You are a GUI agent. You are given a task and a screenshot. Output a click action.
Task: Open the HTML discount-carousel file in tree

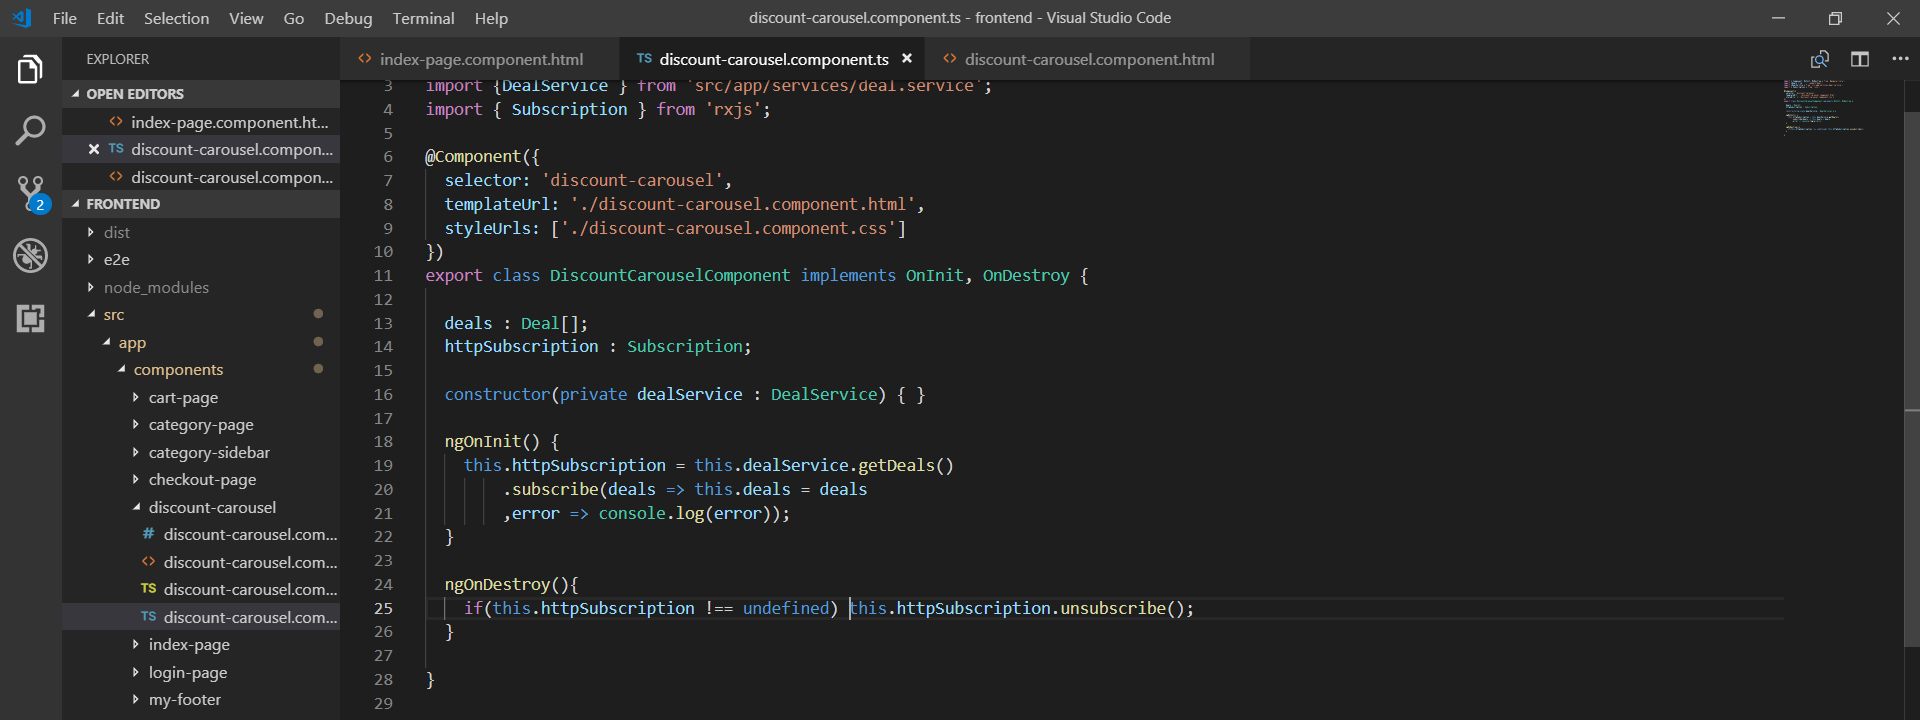pos(201,562)
